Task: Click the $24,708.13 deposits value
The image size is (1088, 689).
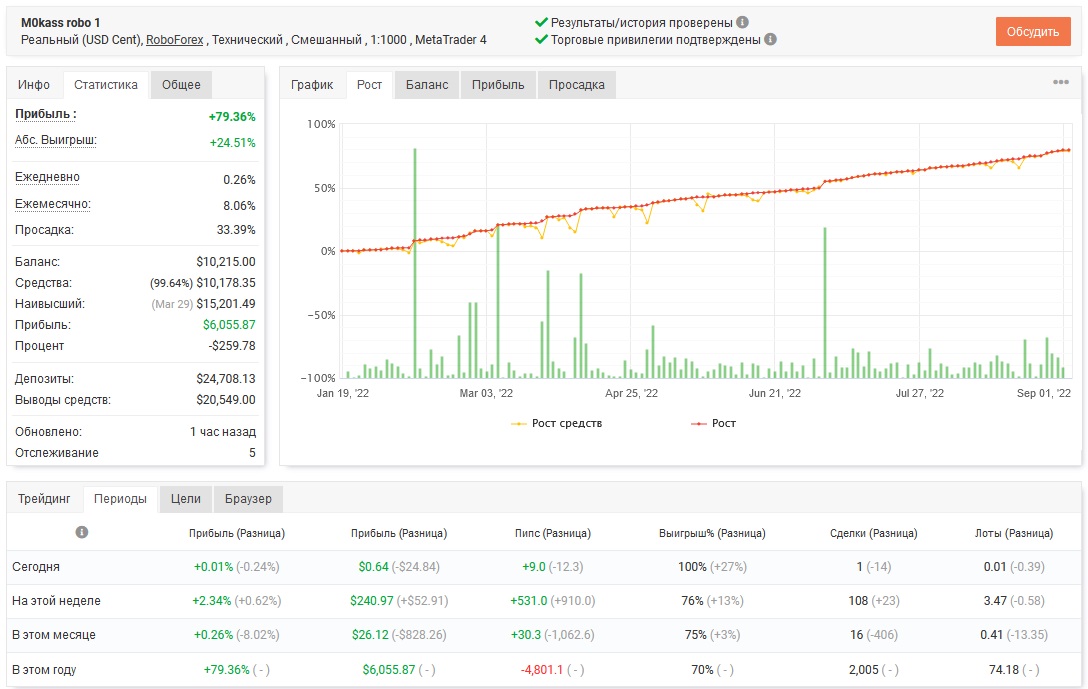Action: tap(226, 379)
